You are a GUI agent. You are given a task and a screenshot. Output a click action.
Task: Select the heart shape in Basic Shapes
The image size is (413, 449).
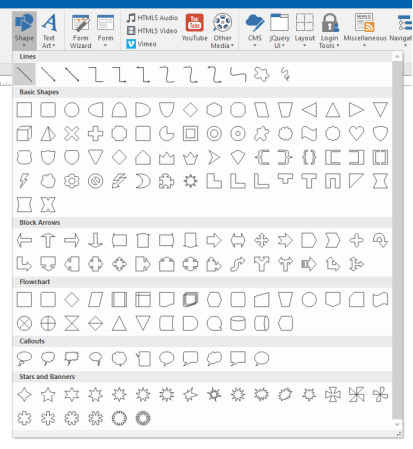[x=356, y=134]
